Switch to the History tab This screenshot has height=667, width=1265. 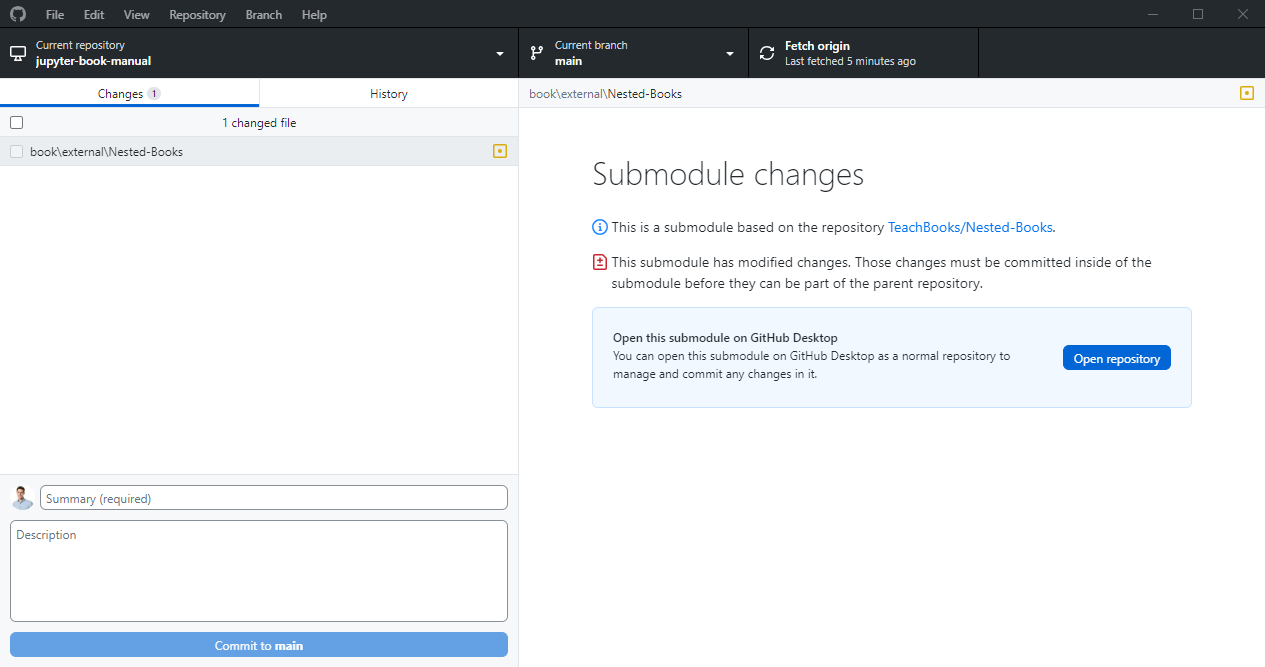(x=388, y=93)
